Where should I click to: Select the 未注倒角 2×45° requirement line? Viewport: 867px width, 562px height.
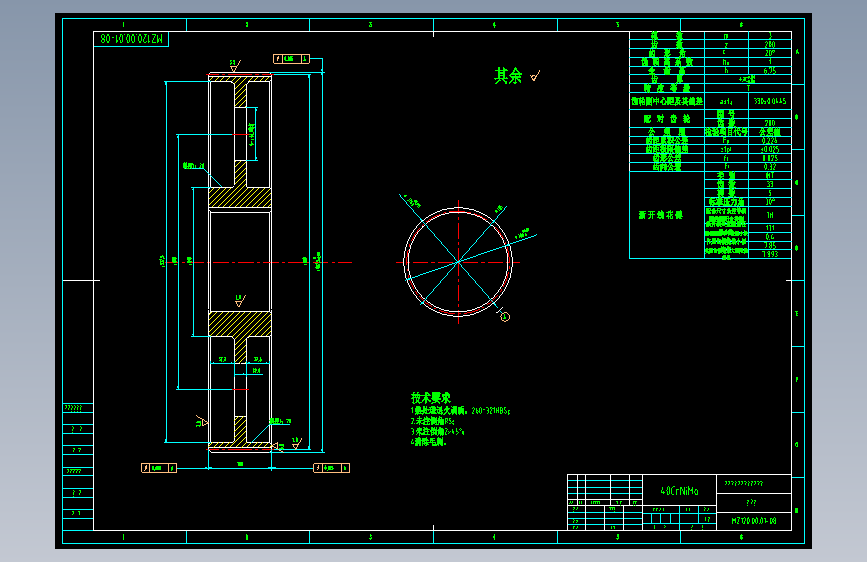pyautogui.click(x=437, y=431)
